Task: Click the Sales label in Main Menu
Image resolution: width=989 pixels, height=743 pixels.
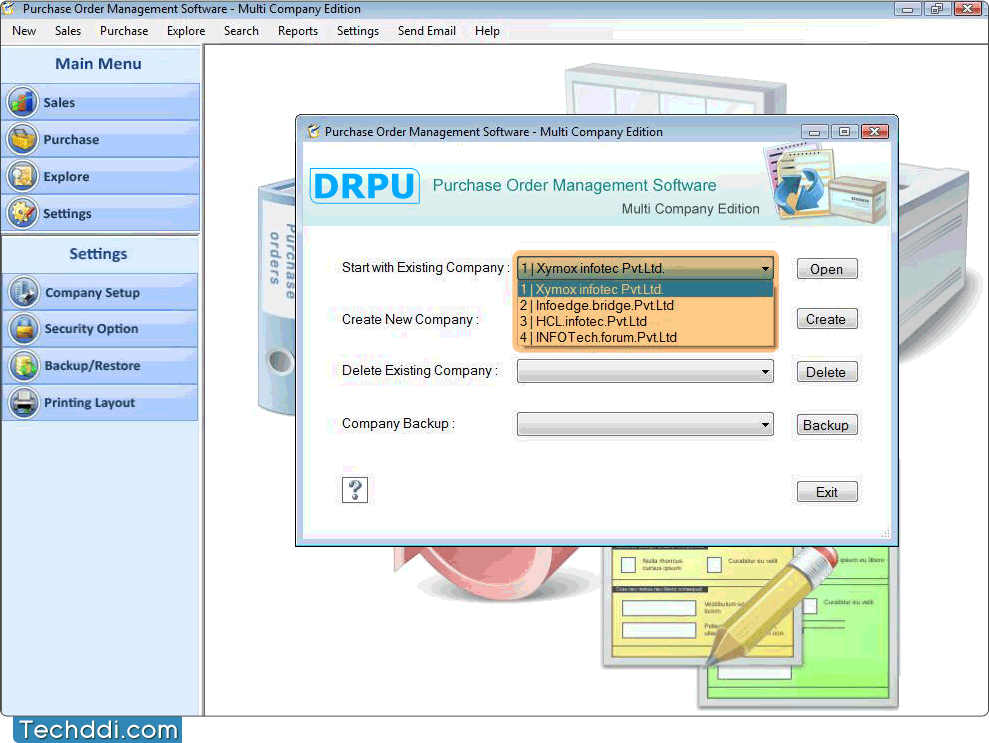Action: tap(59, 103)
